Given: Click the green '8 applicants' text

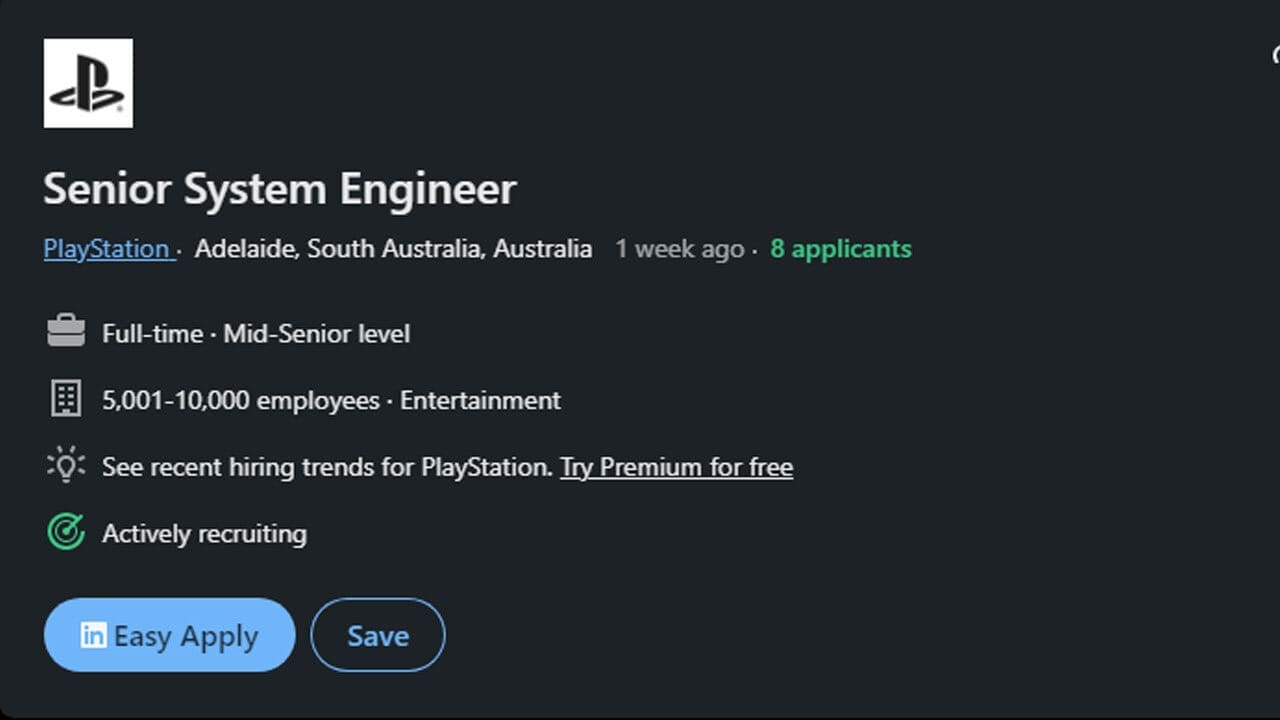Looking at the screenshot, I should point(840,249).
